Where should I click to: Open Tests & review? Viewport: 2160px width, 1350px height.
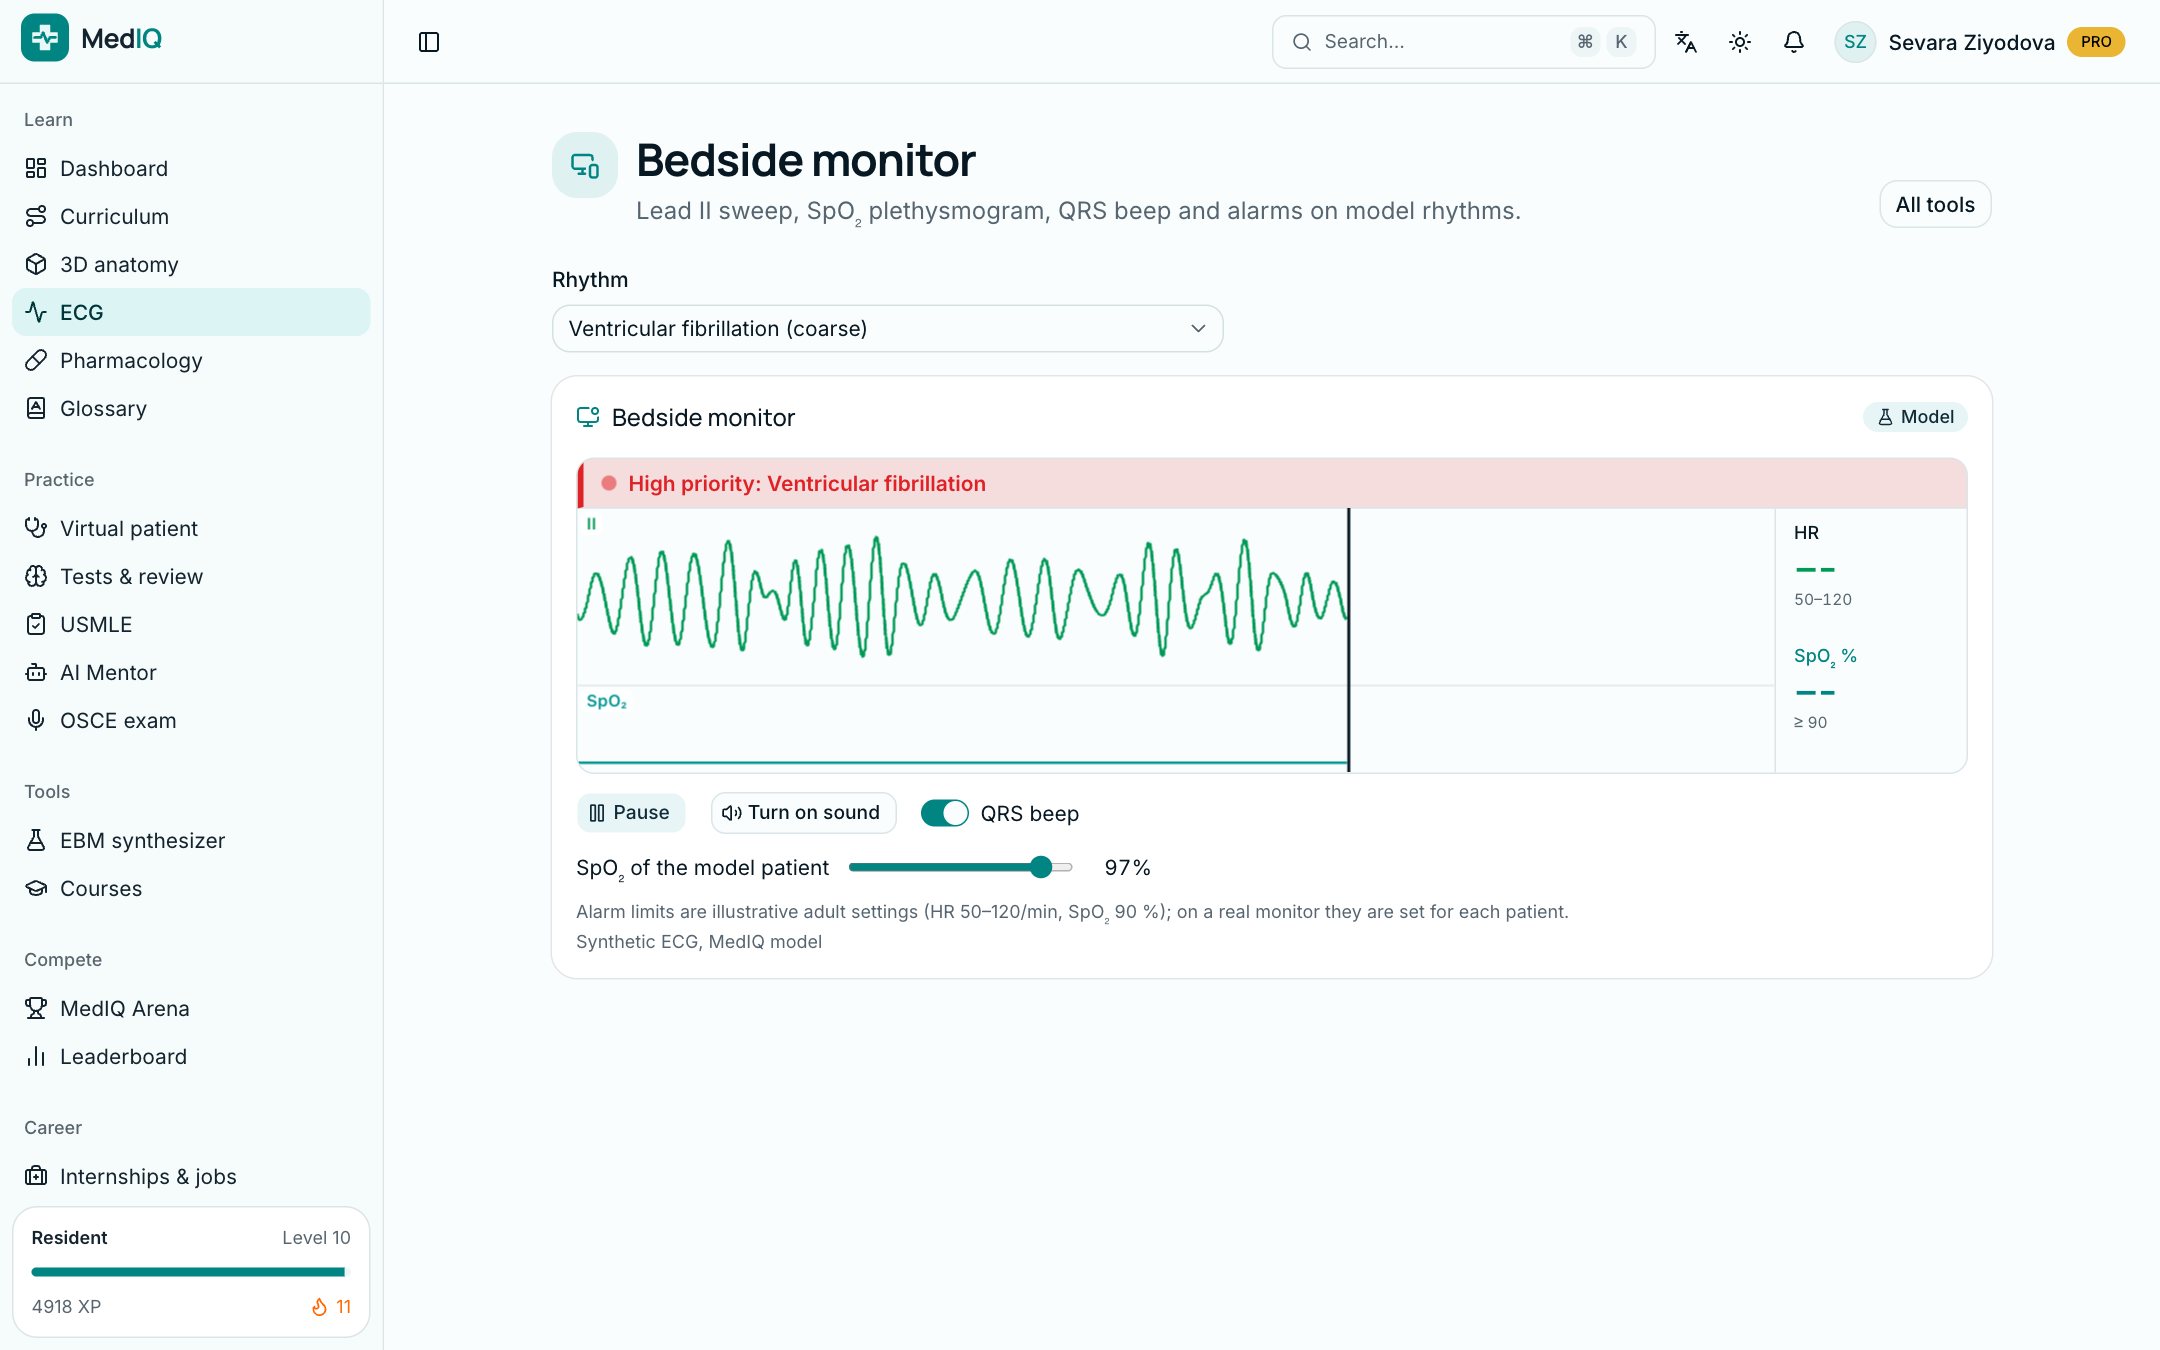pyautogui.click(x=191, y=576)
